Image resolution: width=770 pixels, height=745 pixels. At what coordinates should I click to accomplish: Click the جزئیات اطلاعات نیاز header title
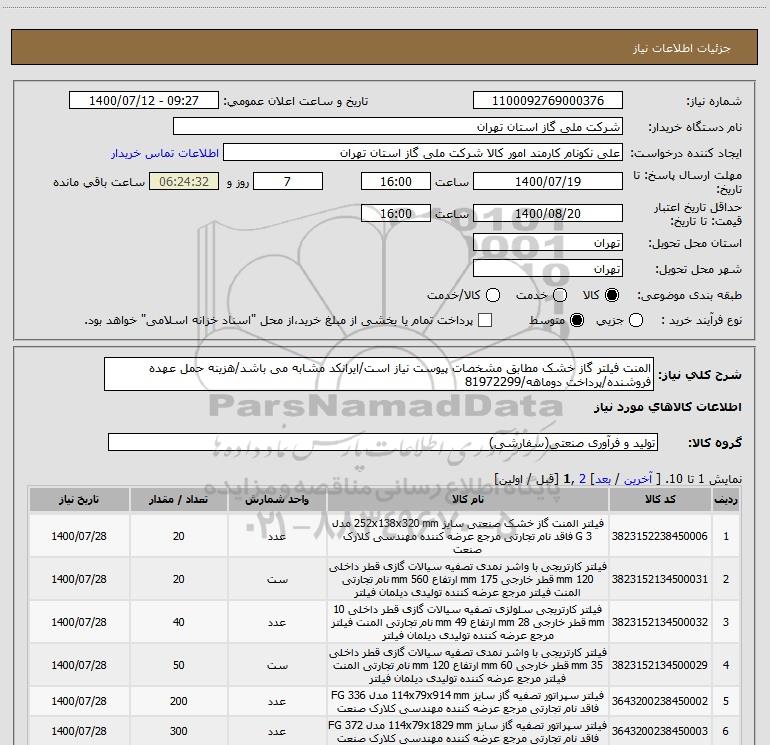pyautogui.click(x=682, y=48)
